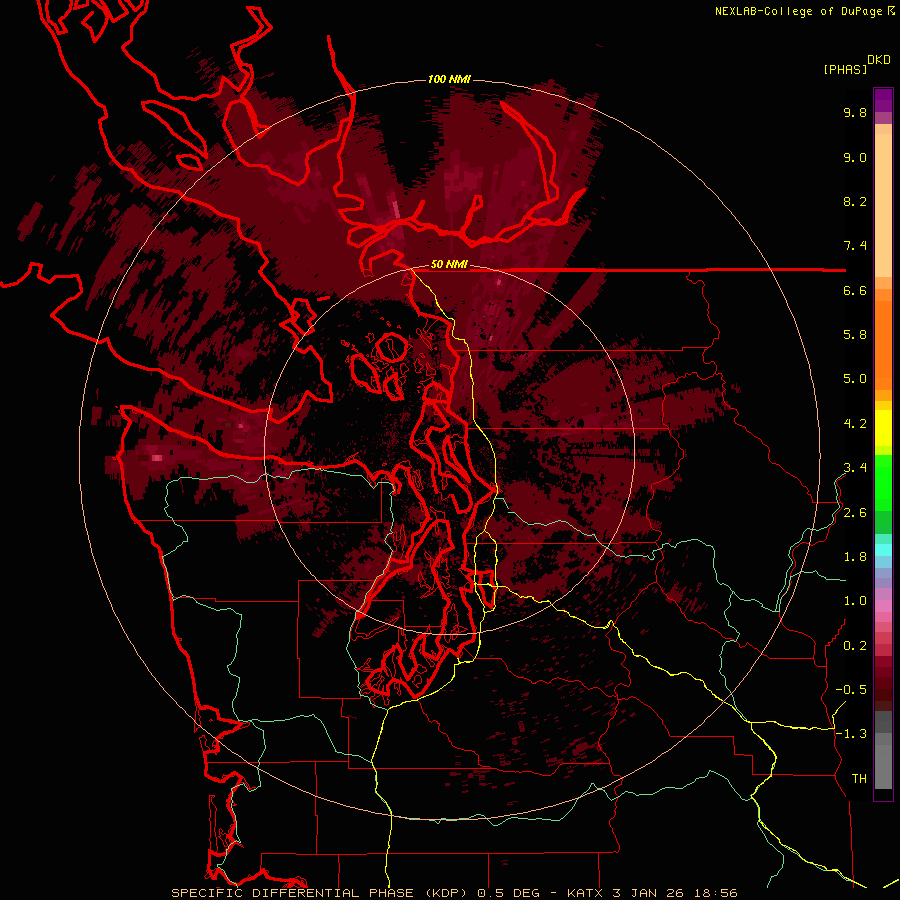Click the -1.3 value on the color scale
Image resolution: width=900 pixels, height=900 pixels.
[851, 734]
